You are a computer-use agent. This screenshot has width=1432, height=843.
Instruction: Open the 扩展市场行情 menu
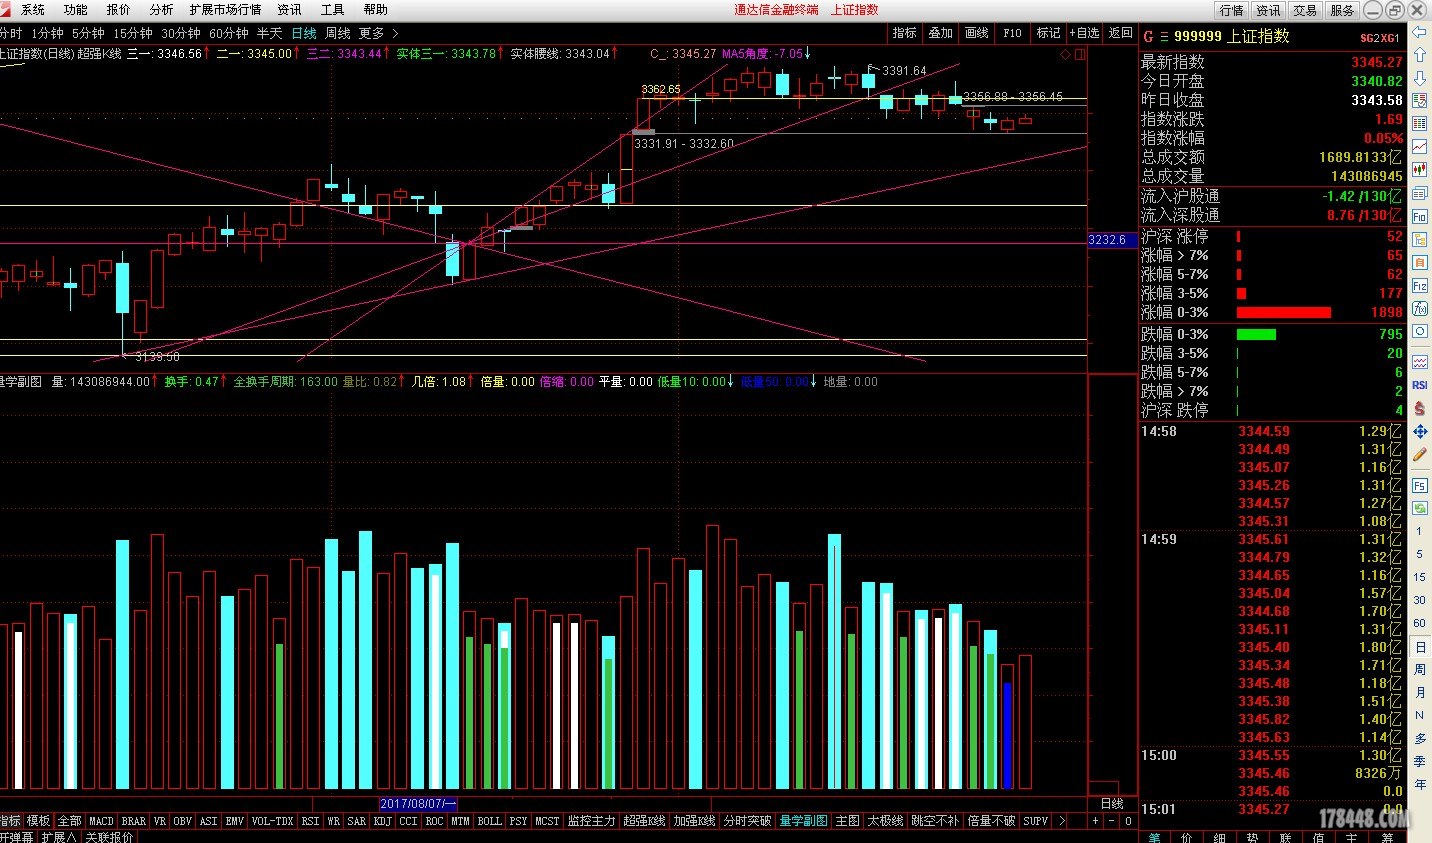225,10
